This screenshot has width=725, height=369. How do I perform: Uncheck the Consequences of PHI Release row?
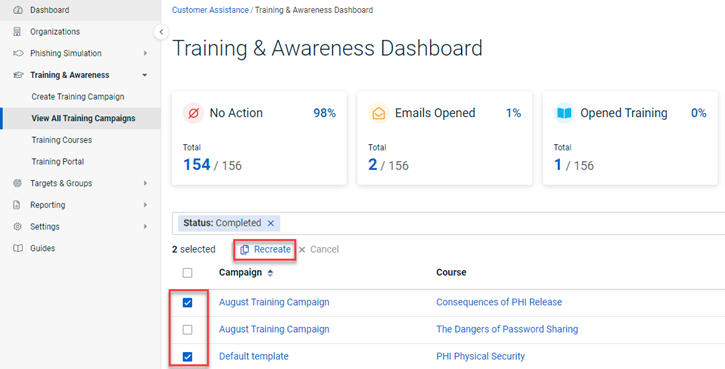(x=187, y=302)
